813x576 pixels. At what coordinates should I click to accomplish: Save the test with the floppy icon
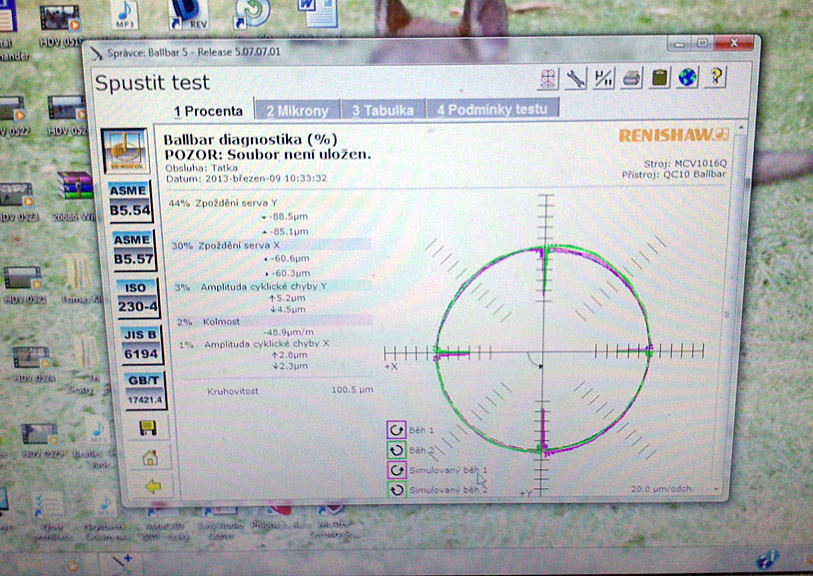148,428
